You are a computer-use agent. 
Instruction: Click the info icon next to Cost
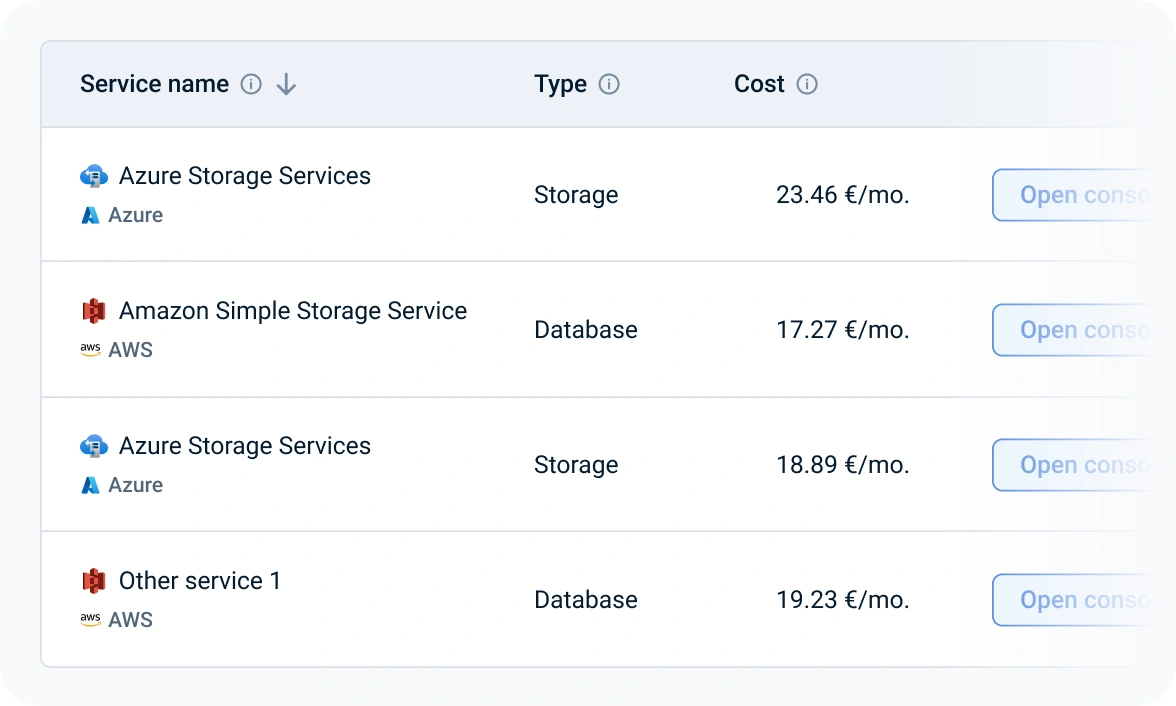click(807, 85)
